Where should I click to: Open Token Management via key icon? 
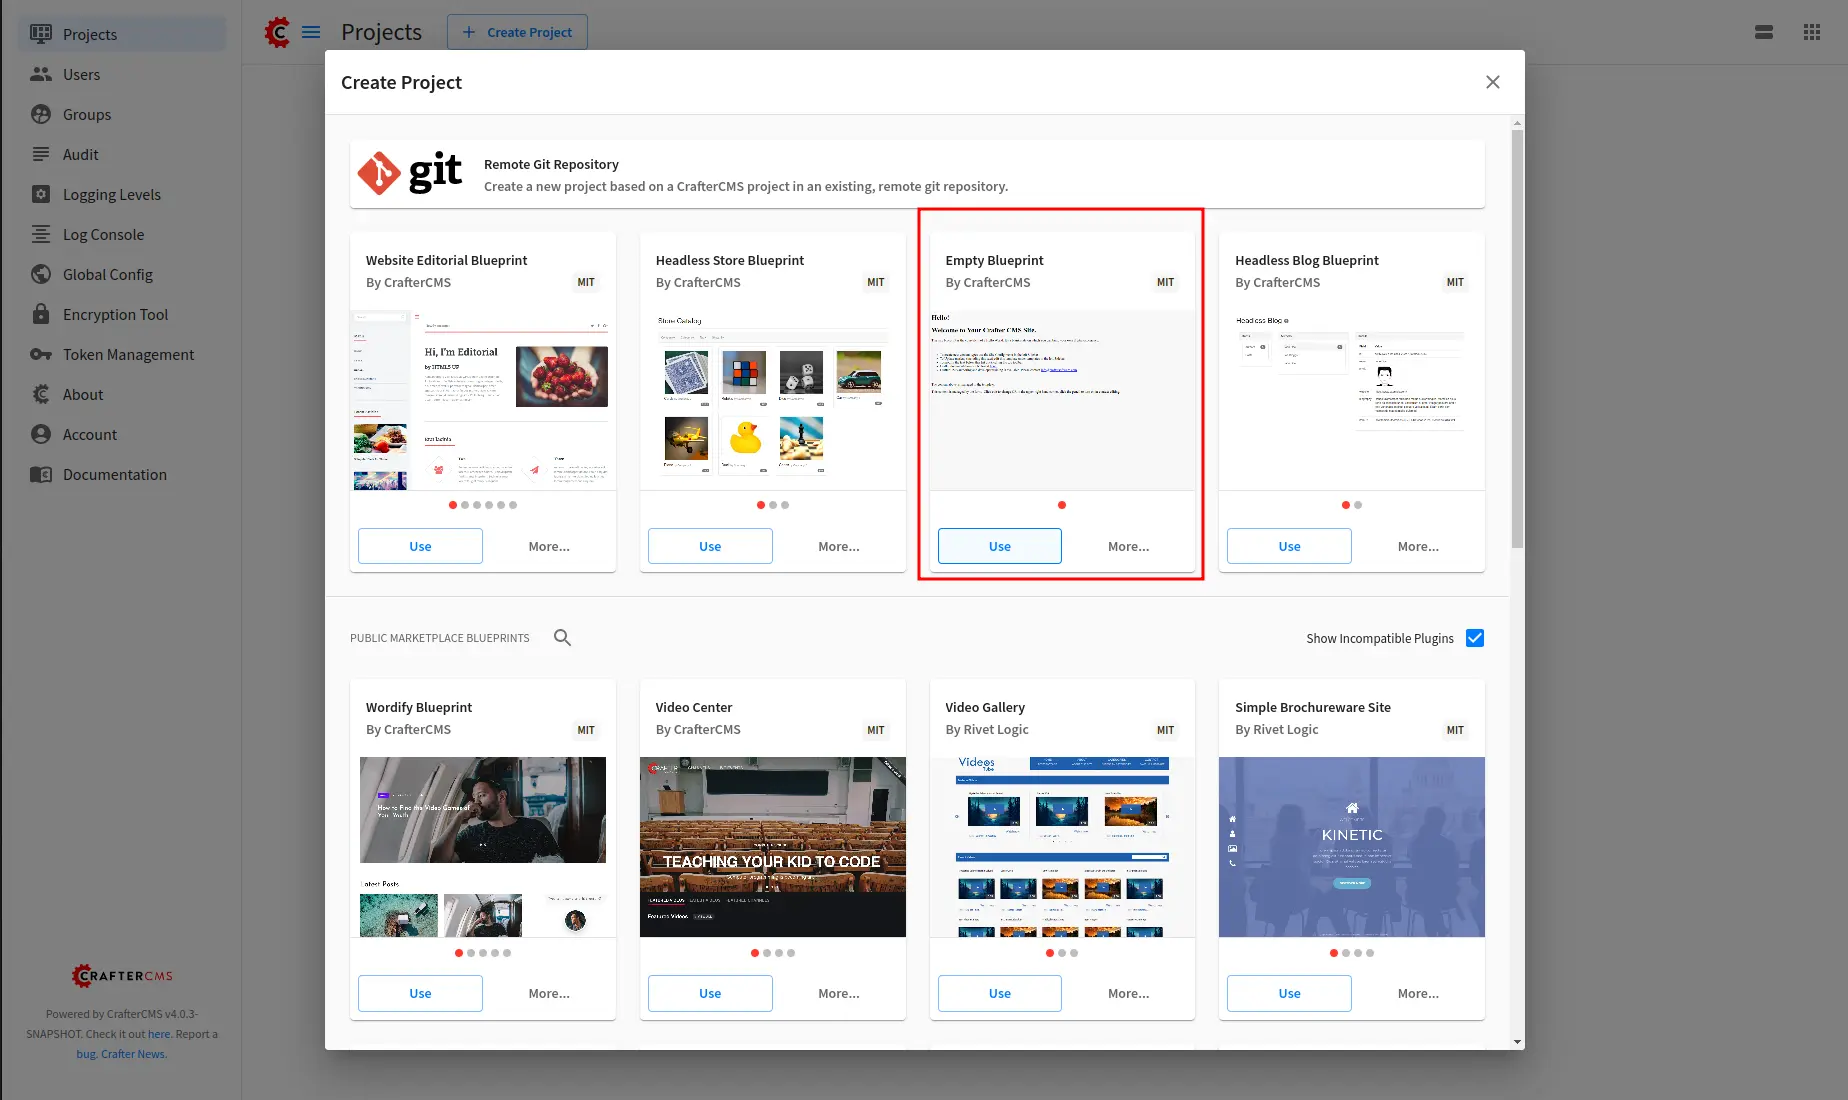tap(41, 354)
